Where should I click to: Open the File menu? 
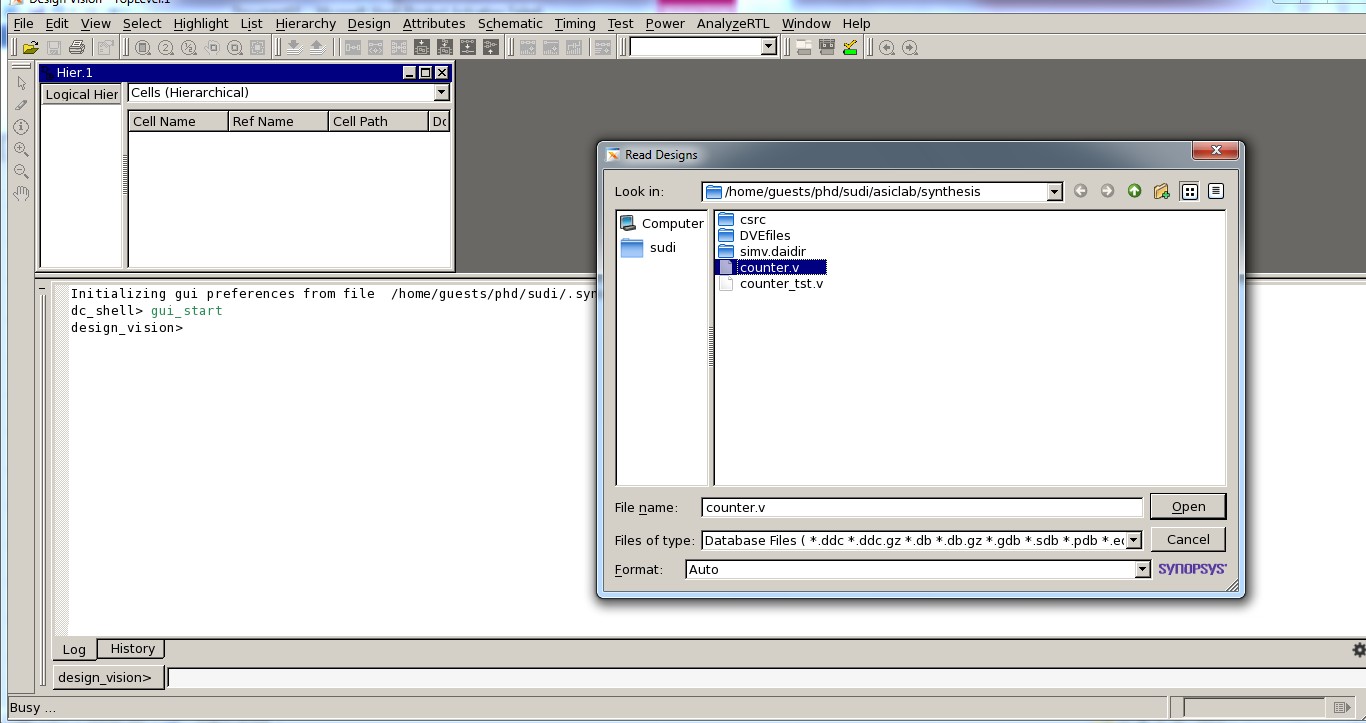(23, 23)
